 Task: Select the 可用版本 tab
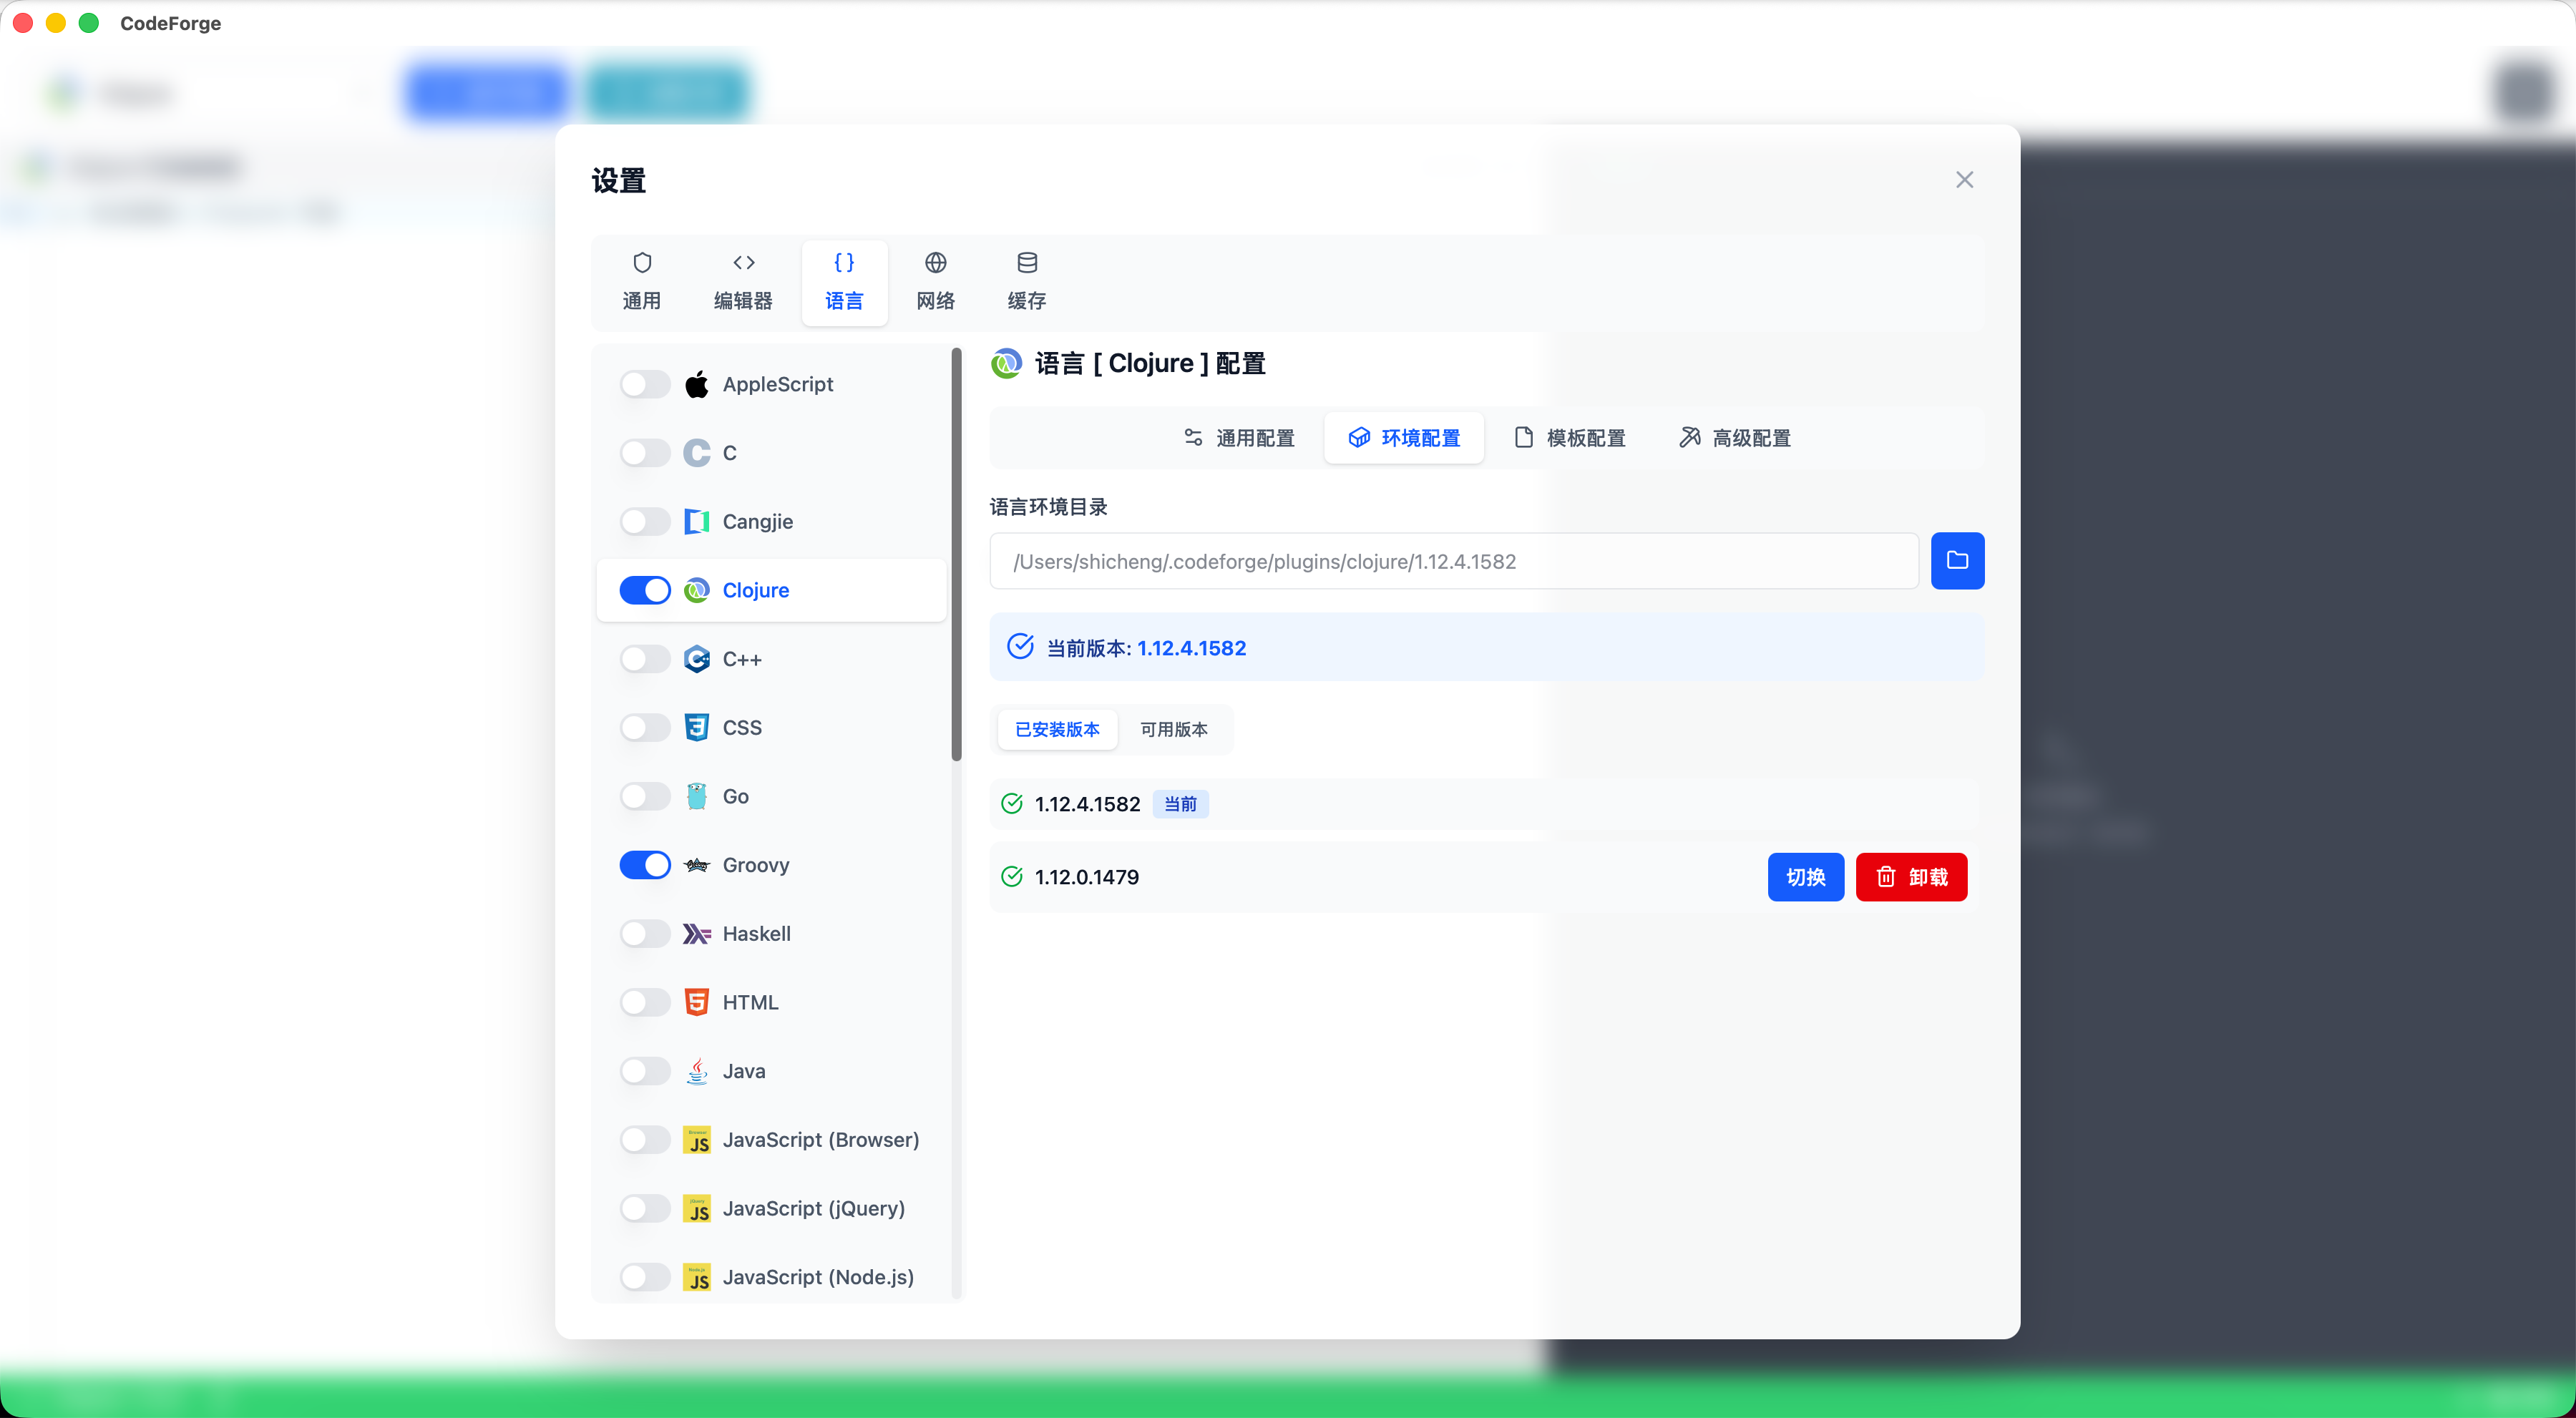coord(1174,729)
